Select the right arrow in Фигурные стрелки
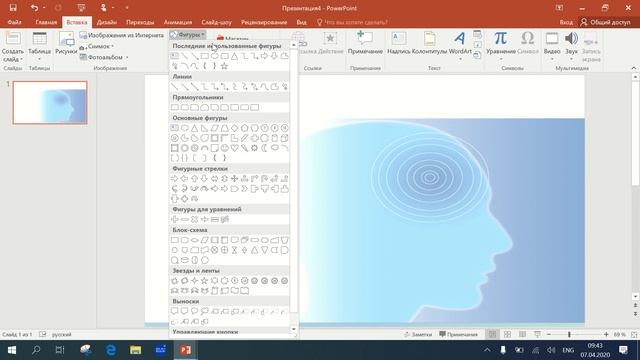This screenshot has height=360, width=640. tap(174, 178)
